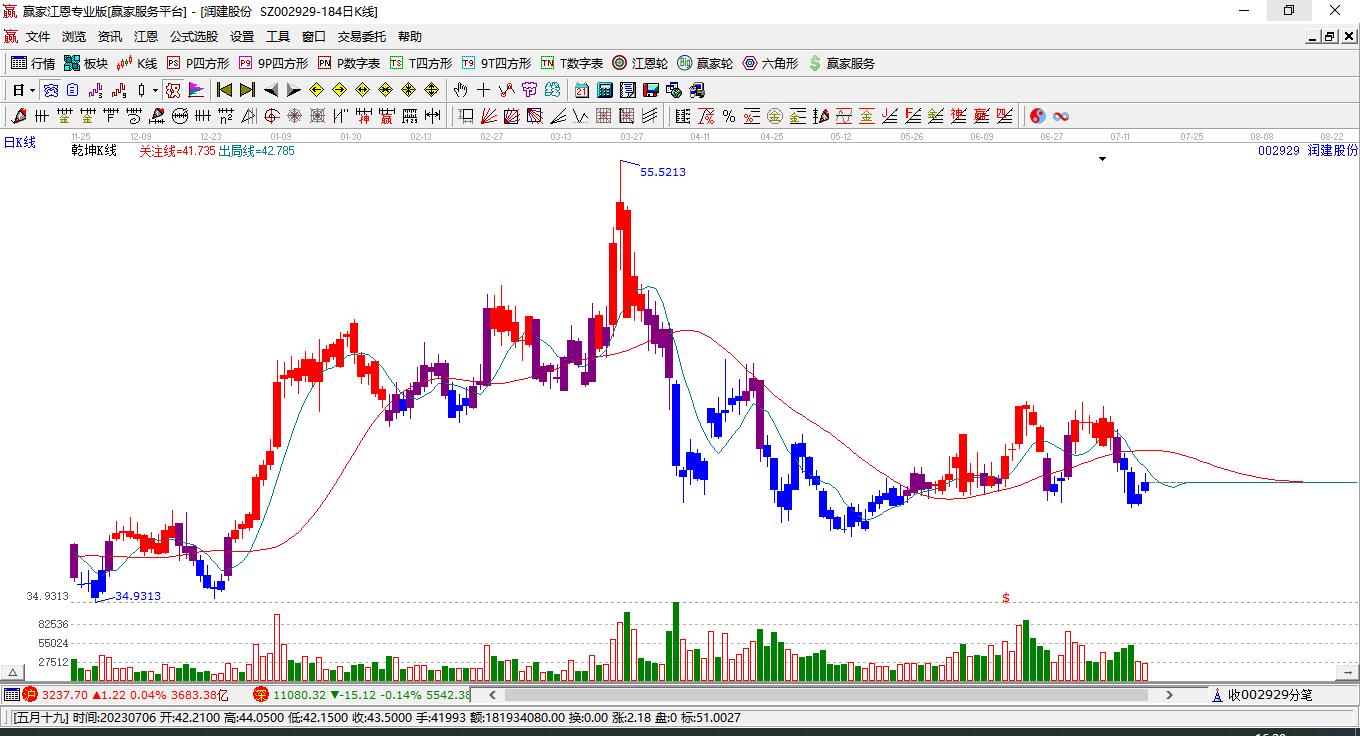Image resolution: width=1360 pixels, height=736 pixels.
Task: Open the P数字表 tool
Action: [x=349, y=63]
